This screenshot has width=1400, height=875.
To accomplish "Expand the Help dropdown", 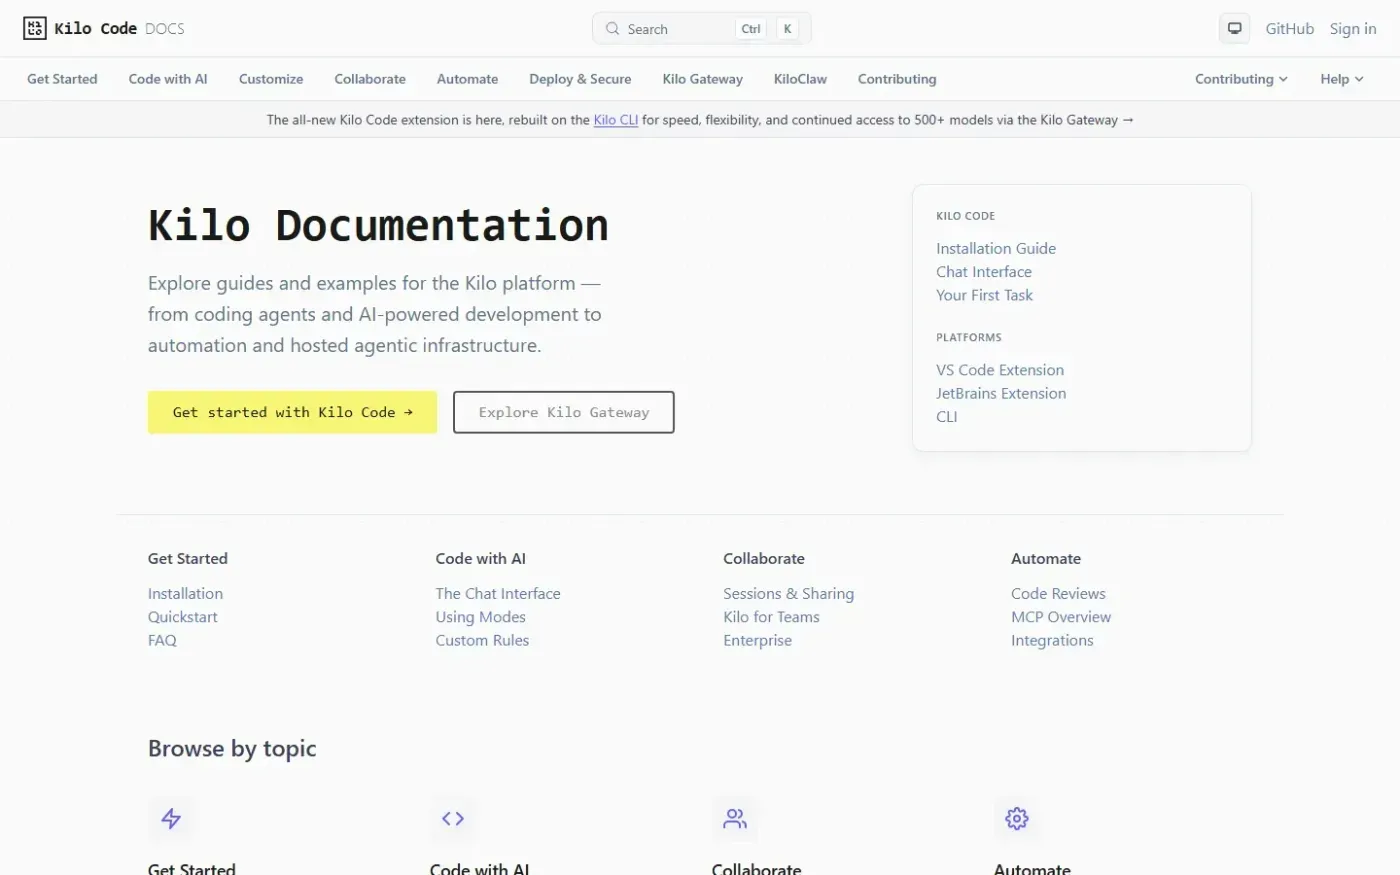I will pyautogui.click(x=1342, y=79).
